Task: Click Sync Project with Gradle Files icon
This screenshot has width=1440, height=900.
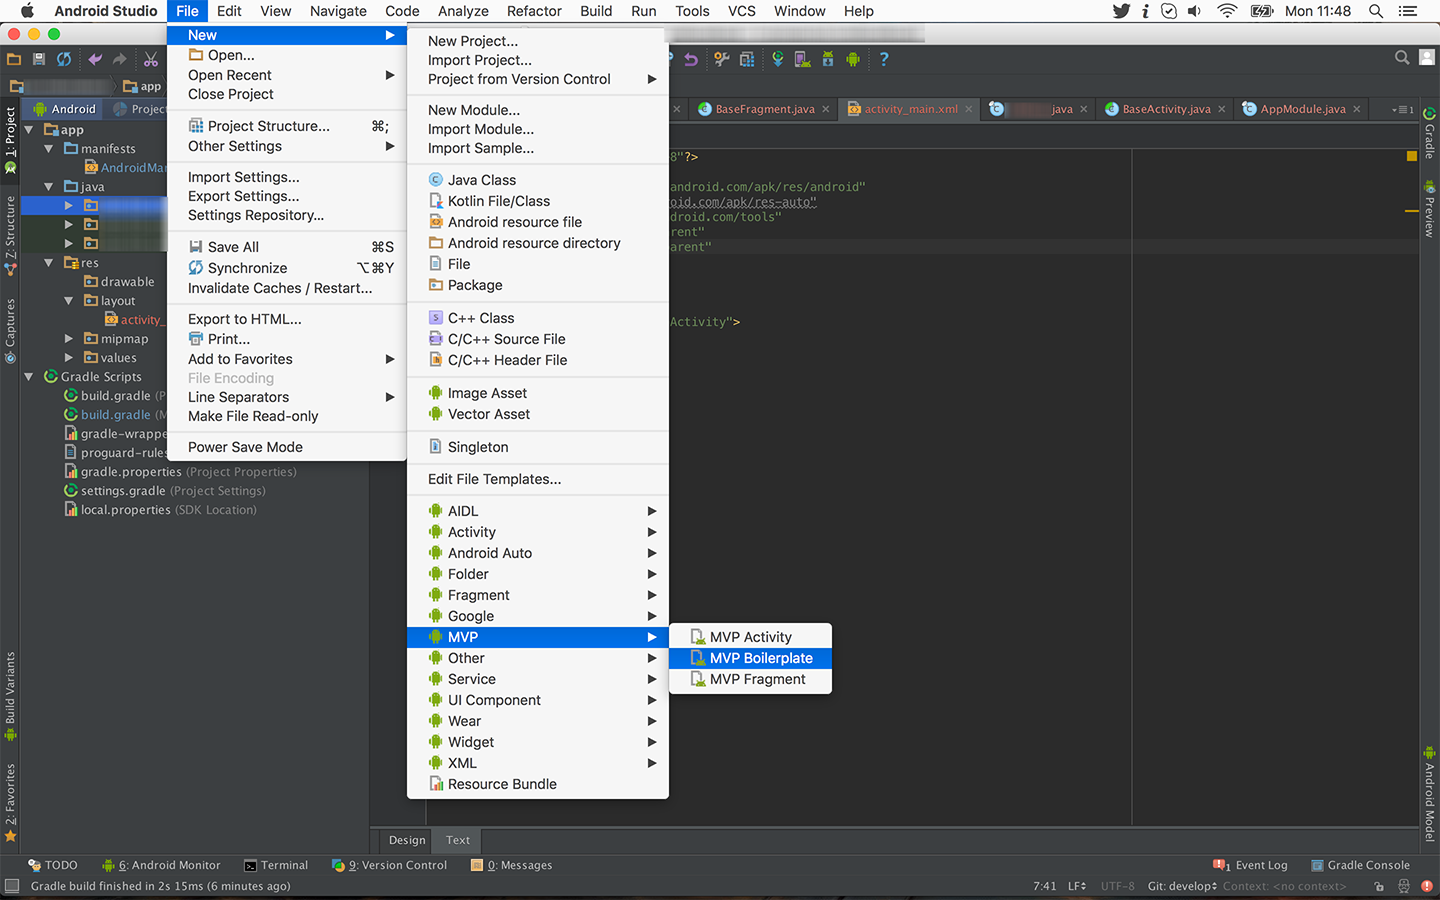Action: pos(777,59)
